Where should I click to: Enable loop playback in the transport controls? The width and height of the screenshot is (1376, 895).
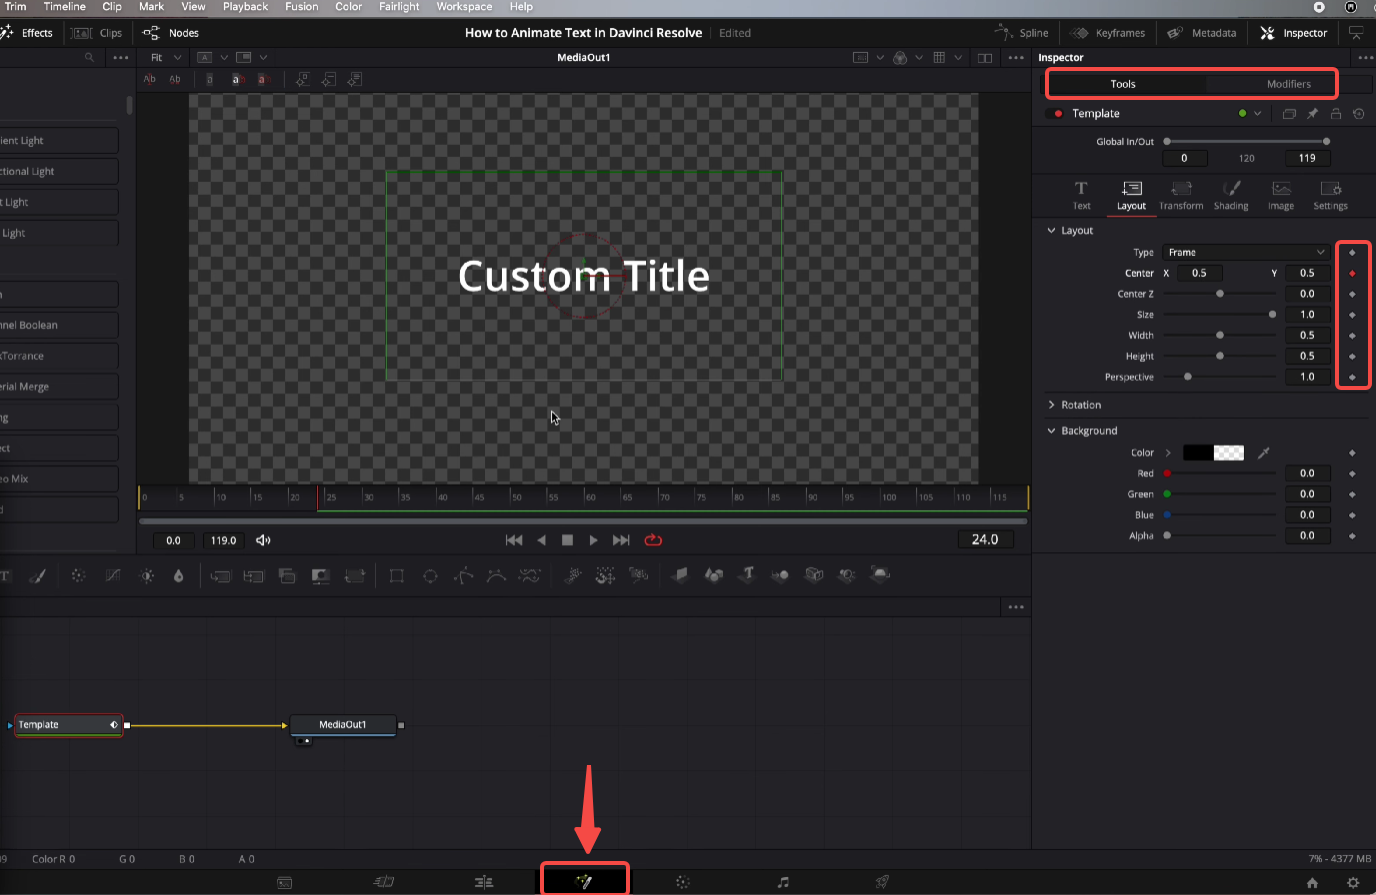point(653,539)
